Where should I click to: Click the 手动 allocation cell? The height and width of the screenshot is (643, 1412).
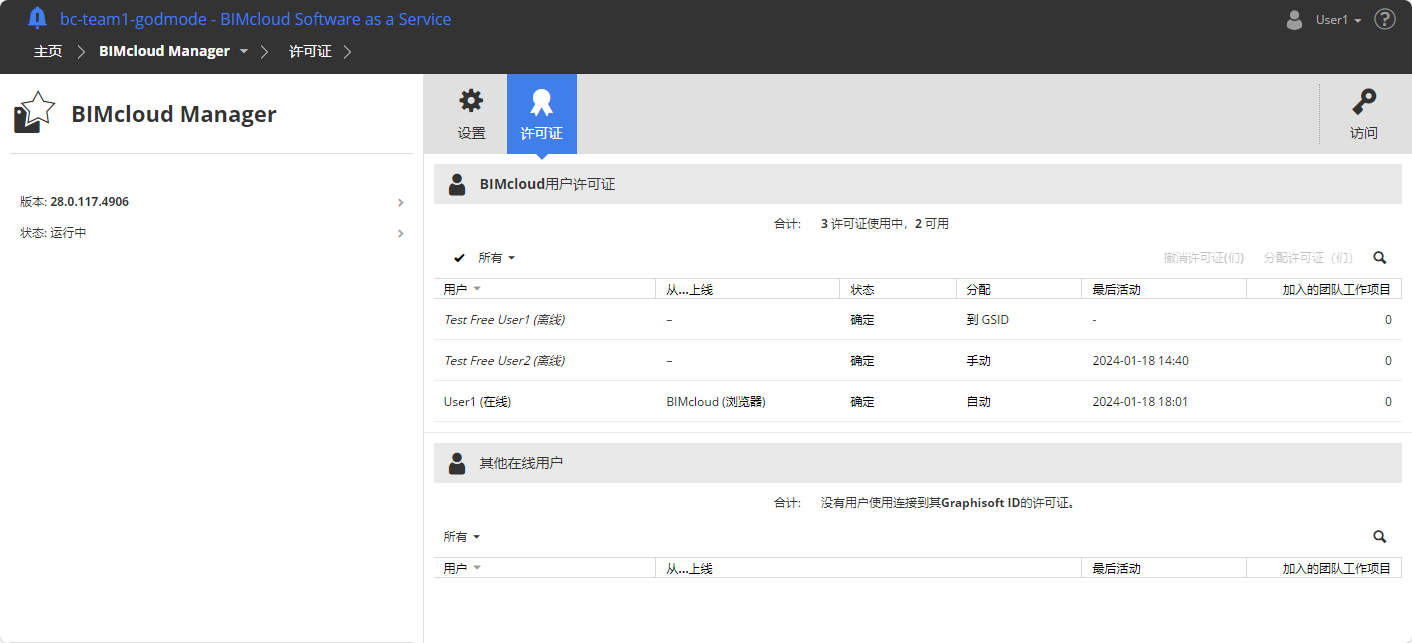(978, 361)
